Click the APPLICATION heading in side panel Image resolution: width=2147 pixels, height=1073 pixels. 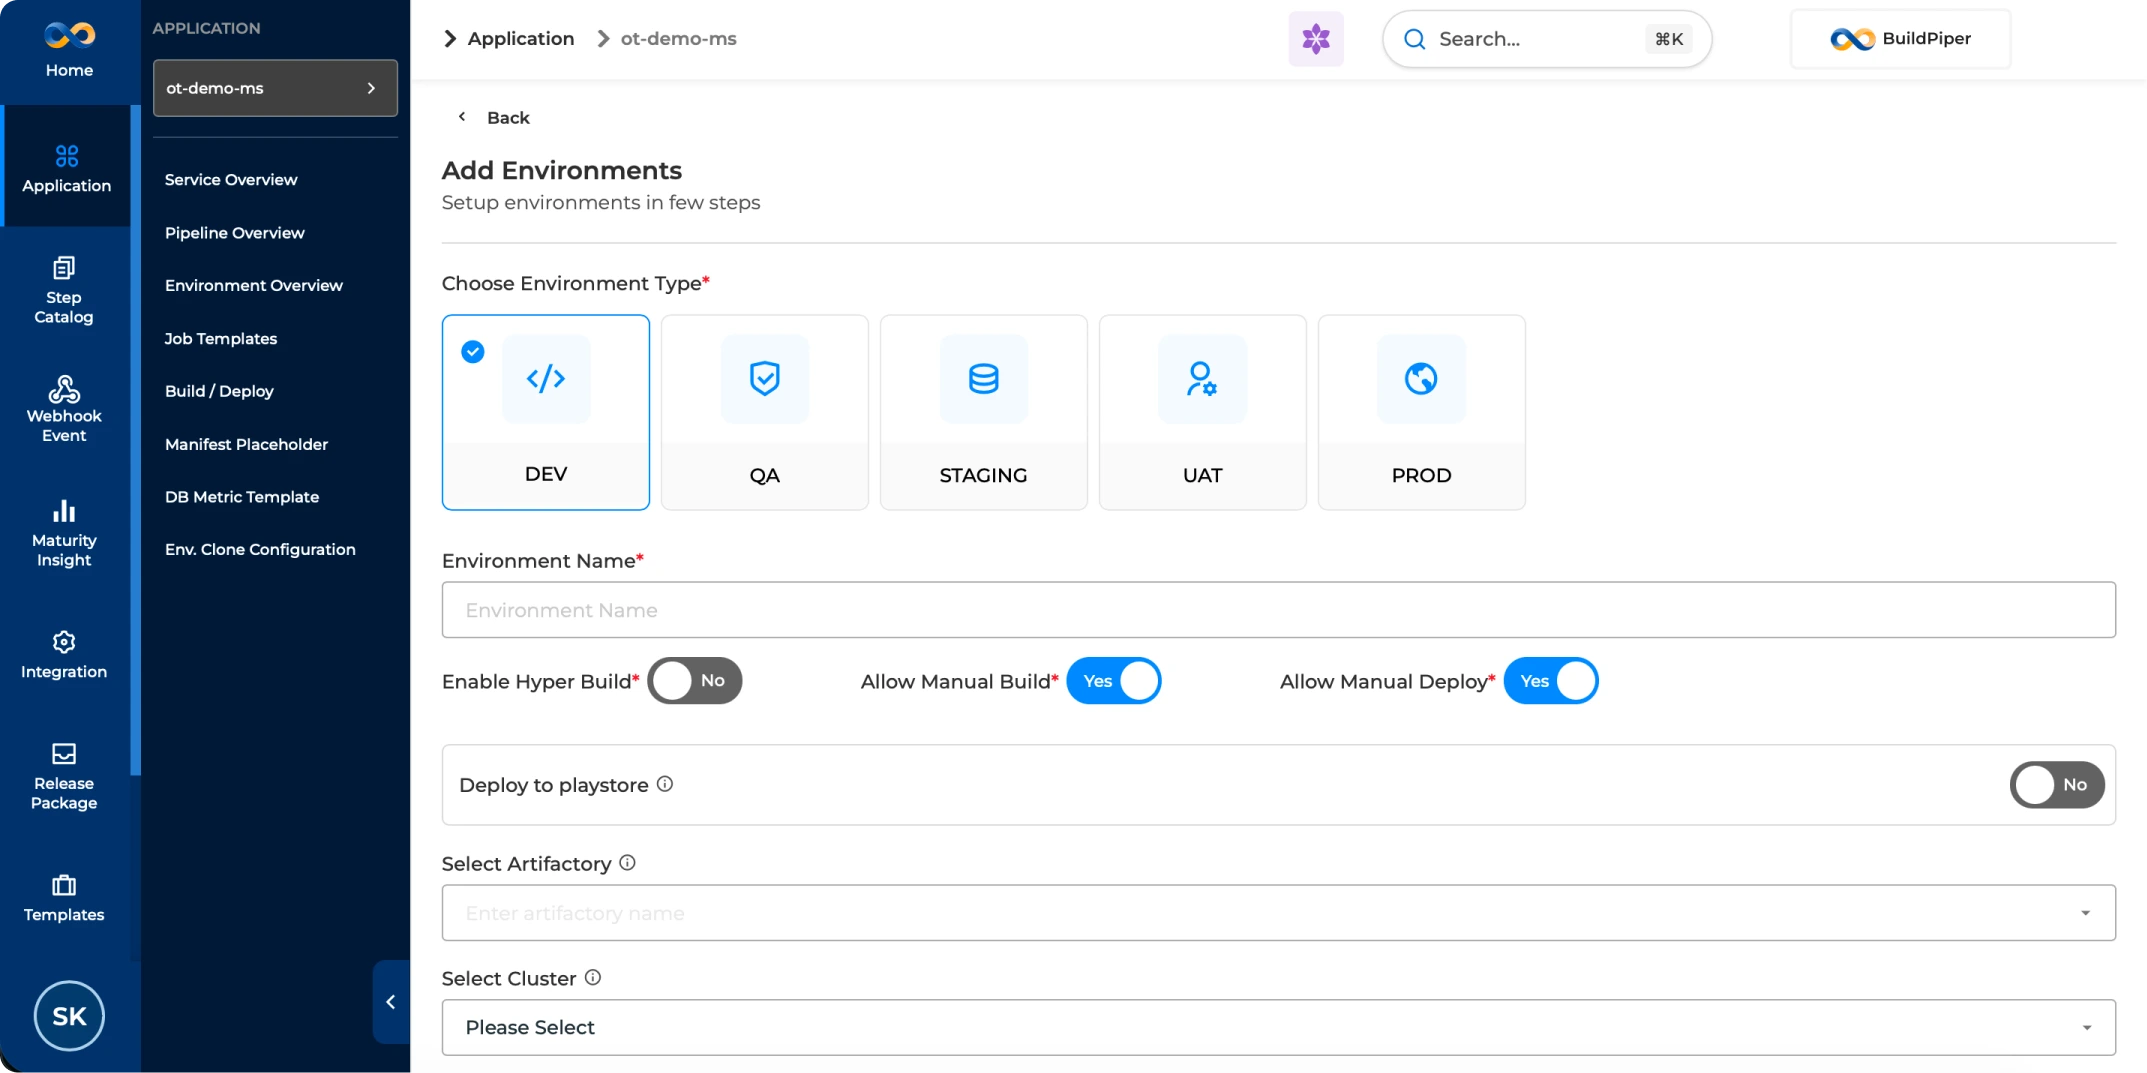206,28
